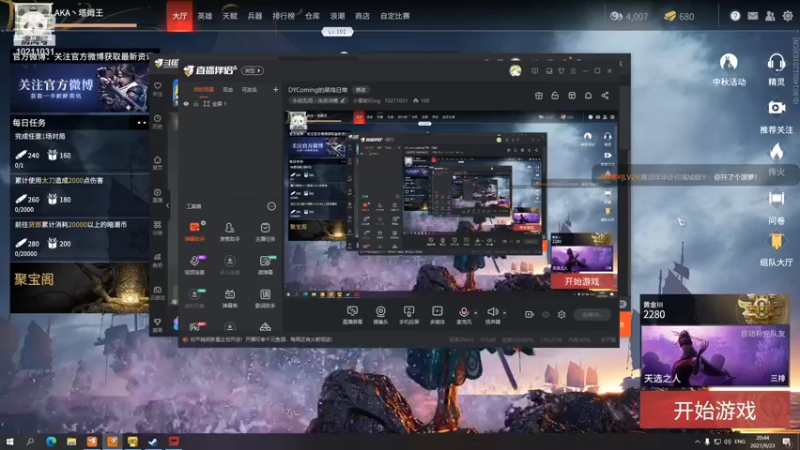Viewport: 800px width, 450px height.
Task: Expand the 每日任务 more-options dots
Action: (x=141, y=122)
